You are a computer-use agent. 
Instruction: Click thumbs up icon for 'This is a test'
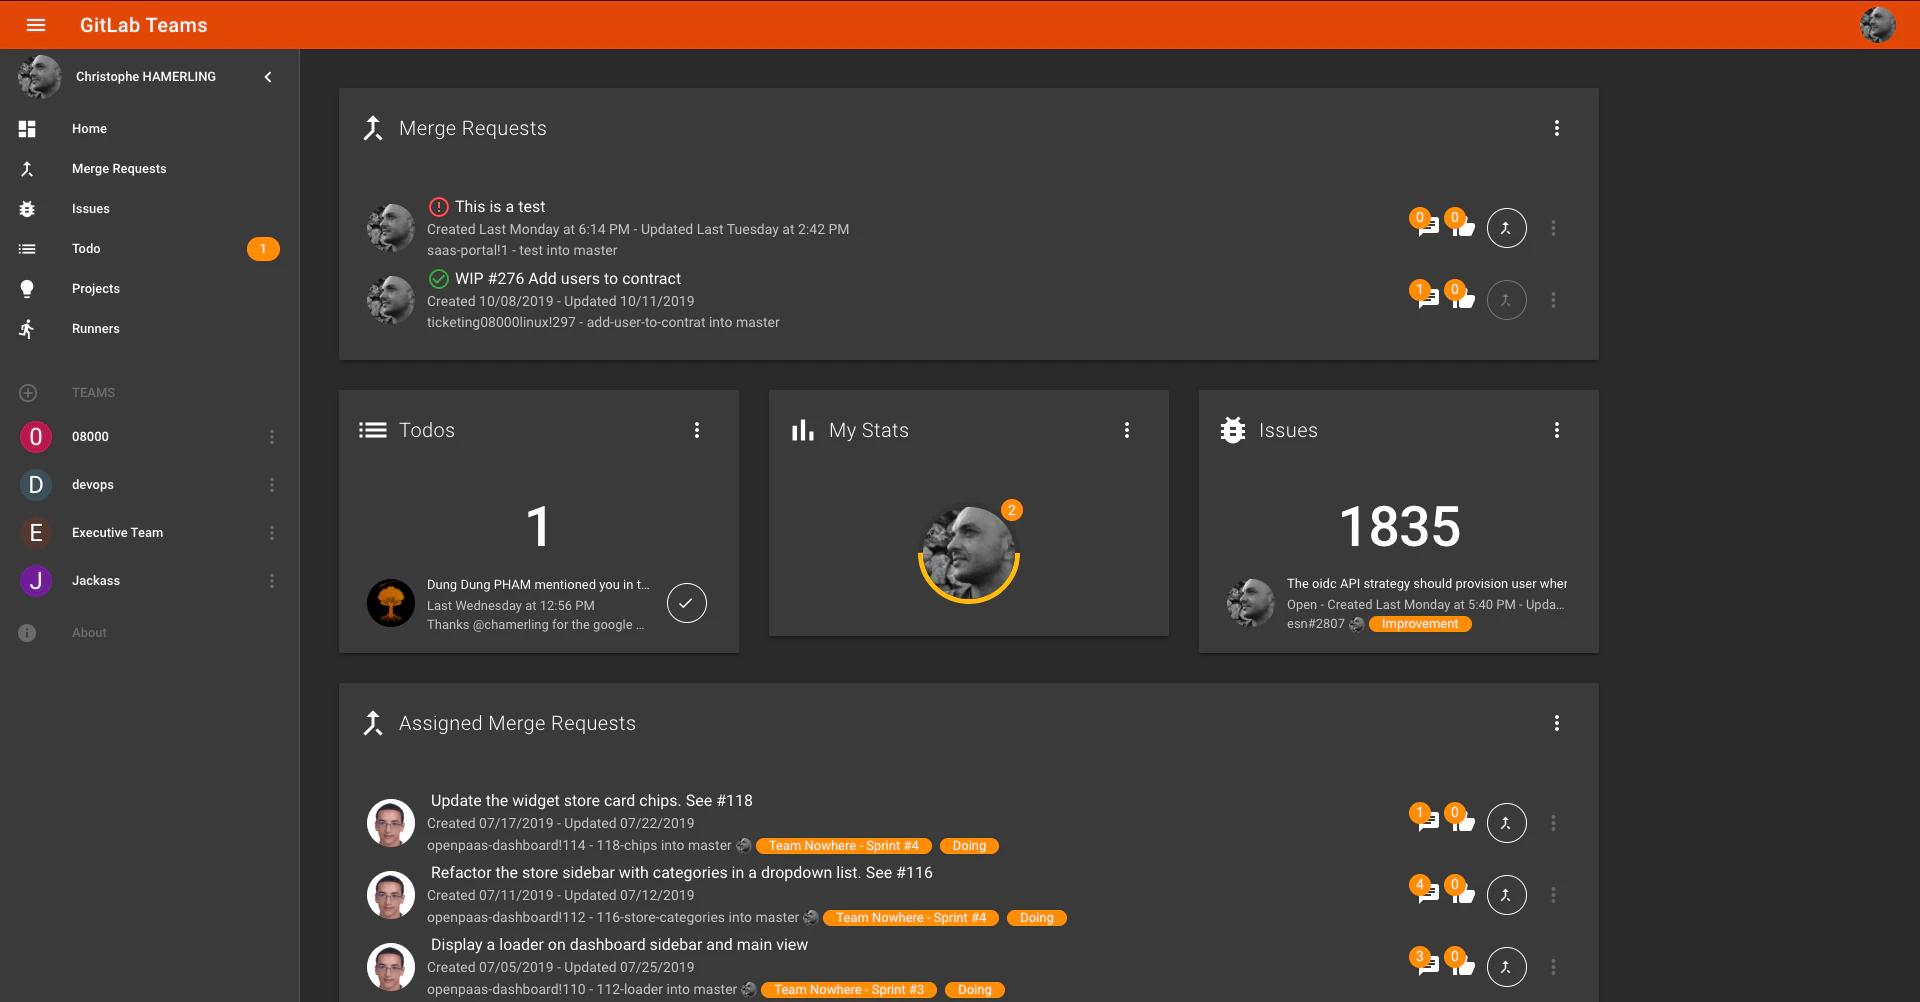click(1463, 226)
